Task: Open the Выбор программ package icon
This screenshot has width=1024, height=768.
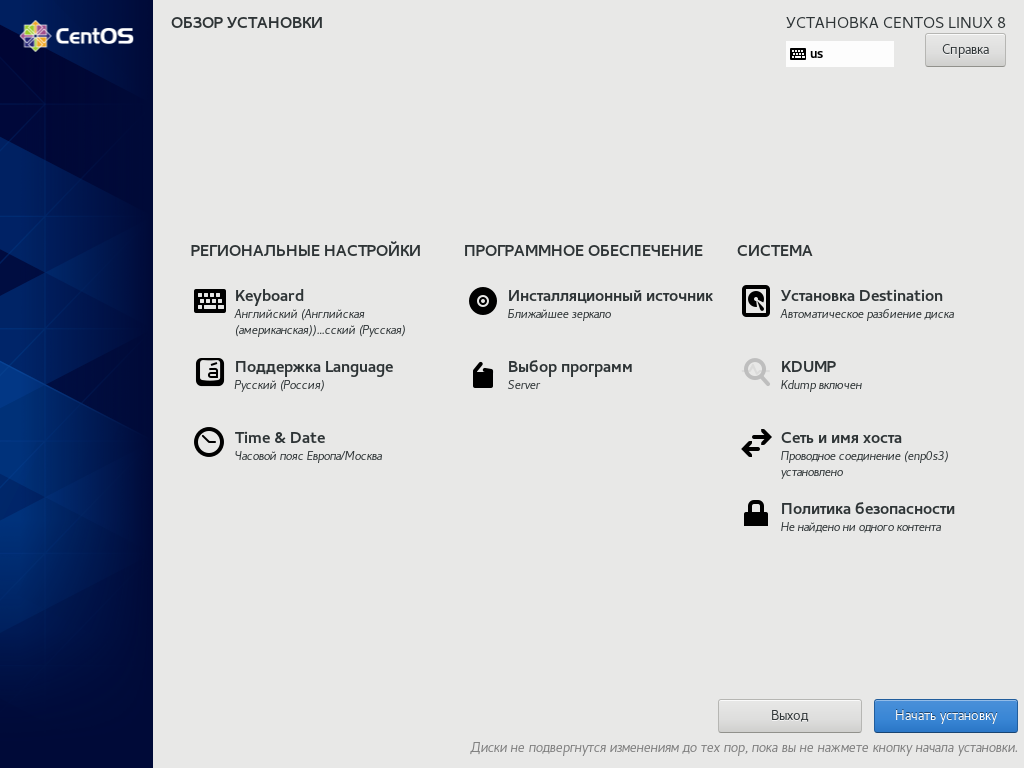Action: (483, 375)
